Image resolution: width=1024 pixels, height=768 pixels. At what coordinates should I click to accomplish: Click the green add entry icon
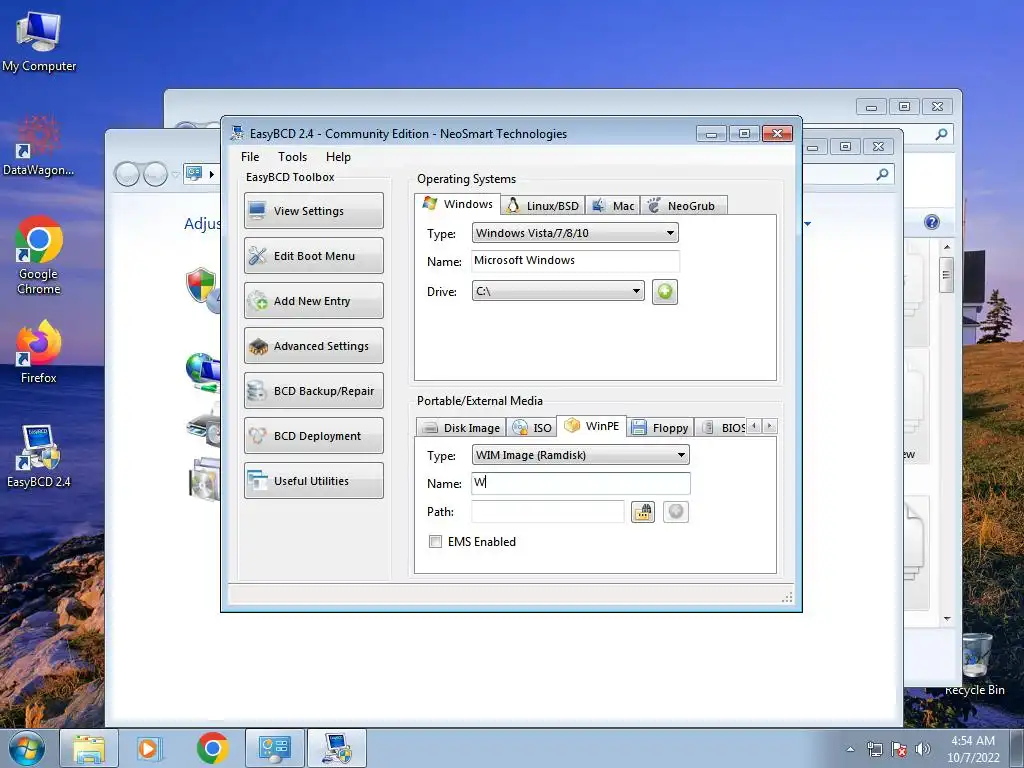[665, 291]
